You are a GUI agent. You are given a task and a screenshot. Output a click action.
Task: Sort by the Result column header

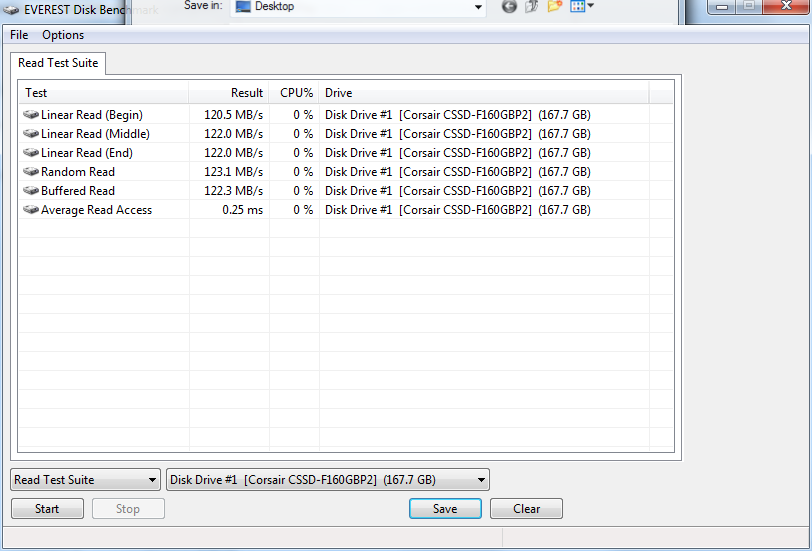tap(229, 93)
